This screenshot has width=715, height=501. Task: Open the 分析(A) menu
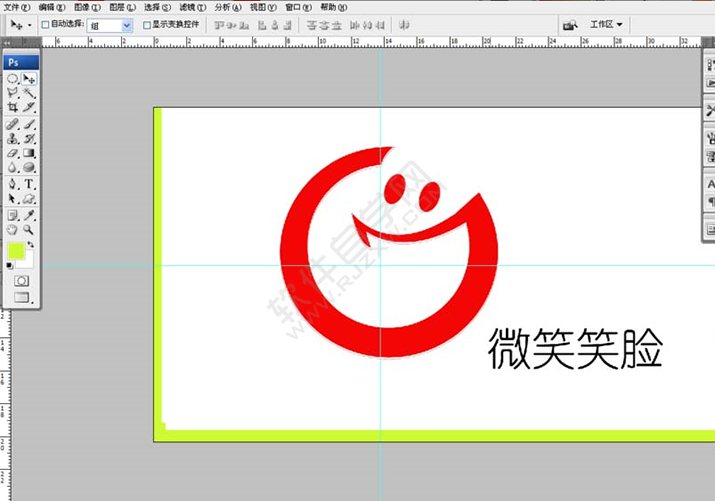228,7
